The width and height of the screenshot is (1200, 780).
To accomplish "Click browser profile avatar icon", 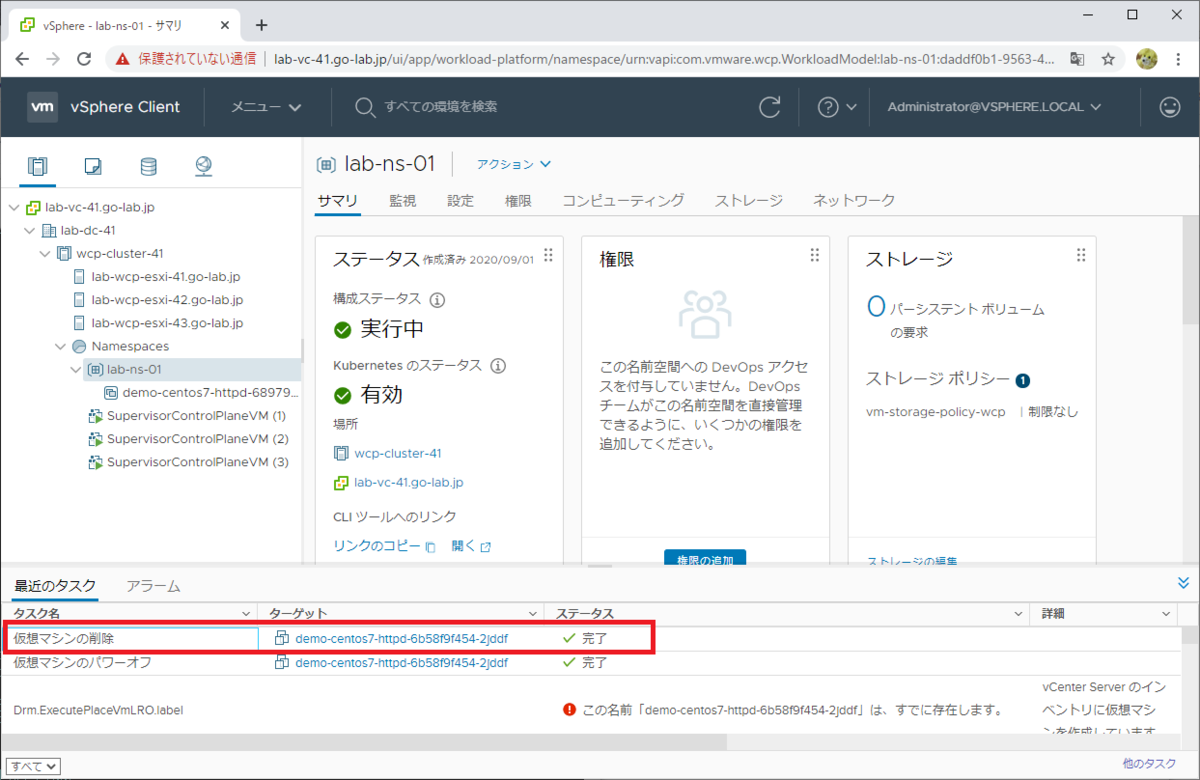I will pyautogui.click(x=1147, y=59).
